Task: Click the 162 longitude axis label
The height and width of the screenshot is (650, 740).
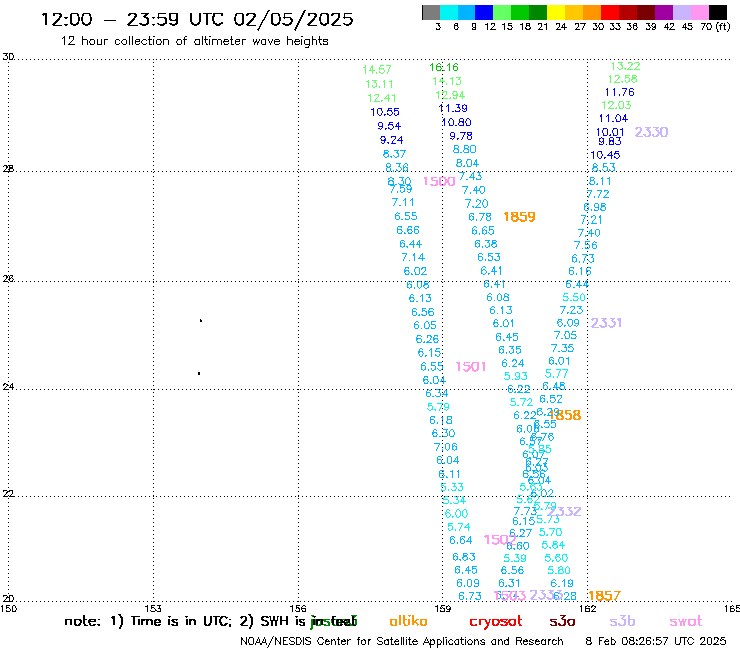Action: [587, 608]
